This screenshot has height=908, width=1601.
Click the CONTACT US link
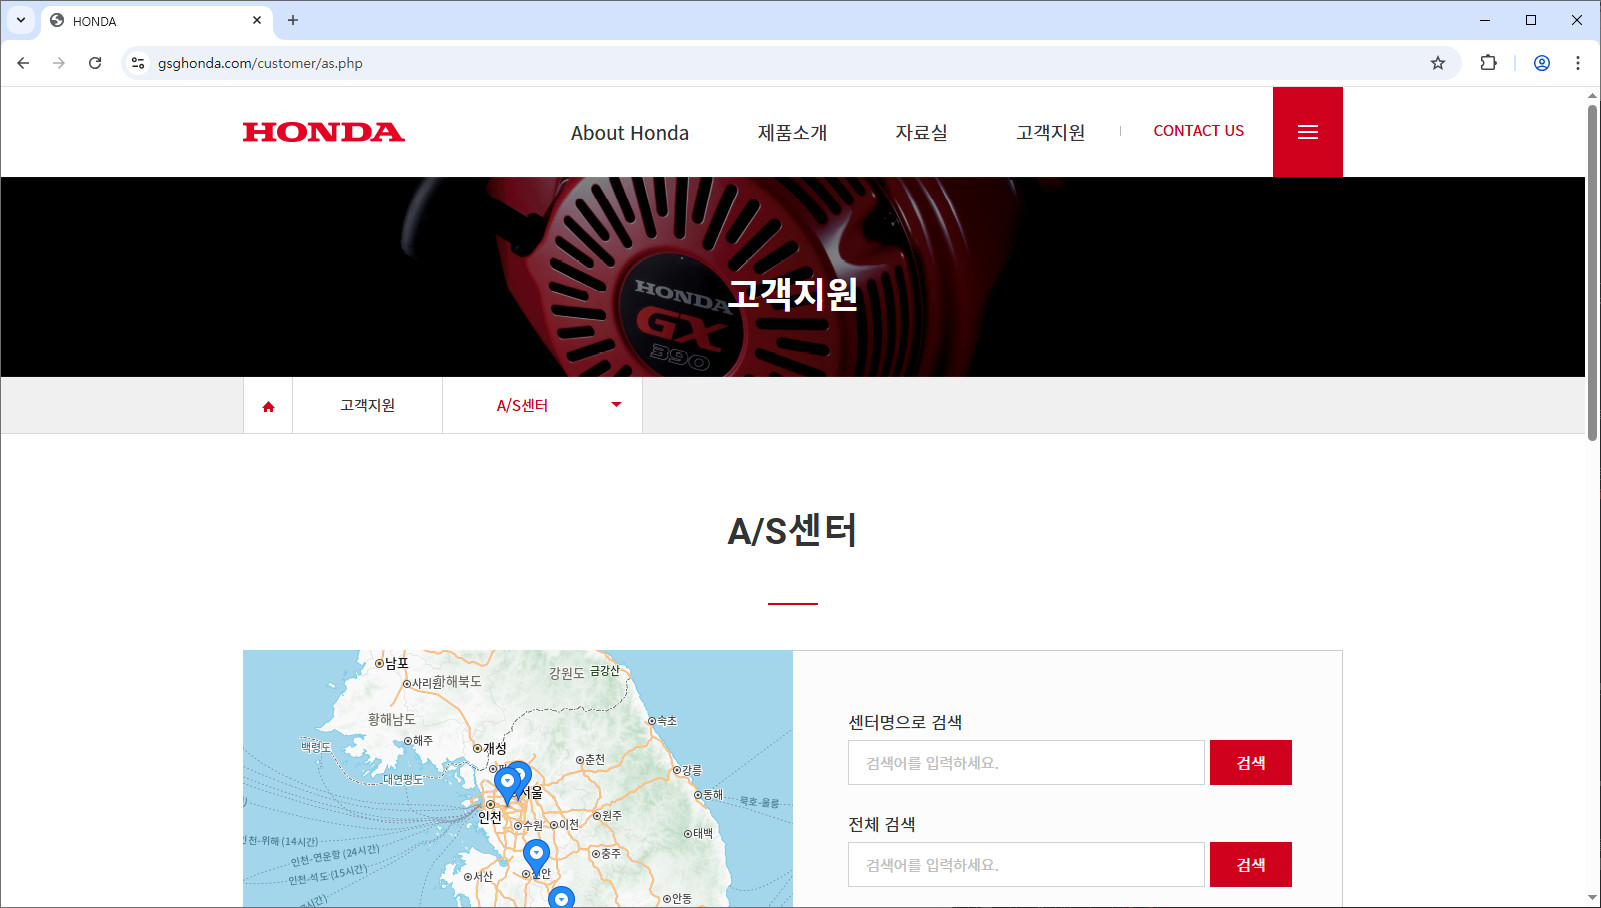click(1199, 131)
